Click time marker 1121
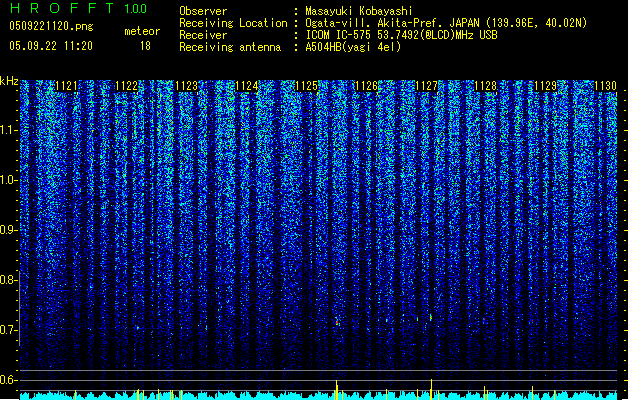This screenshot has height=400, width=629. point(66,86)
